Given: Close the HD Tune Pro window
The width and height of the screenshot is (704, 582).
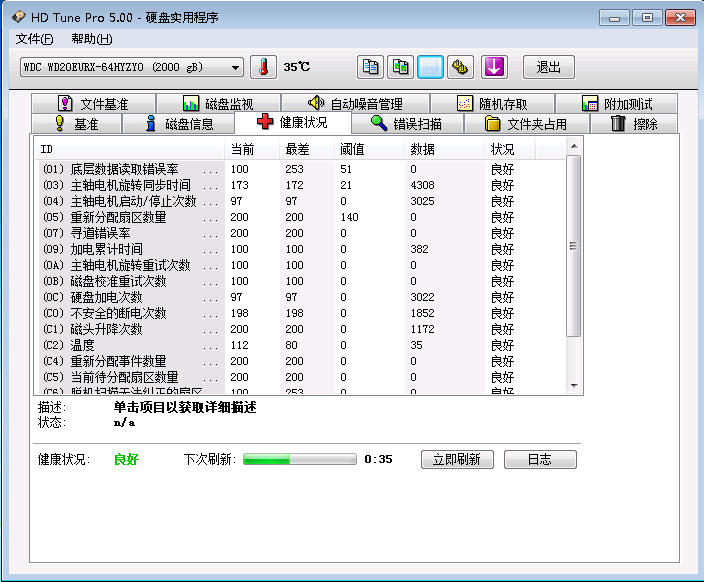Looking at the screenshot, I should tap(680, 18).
